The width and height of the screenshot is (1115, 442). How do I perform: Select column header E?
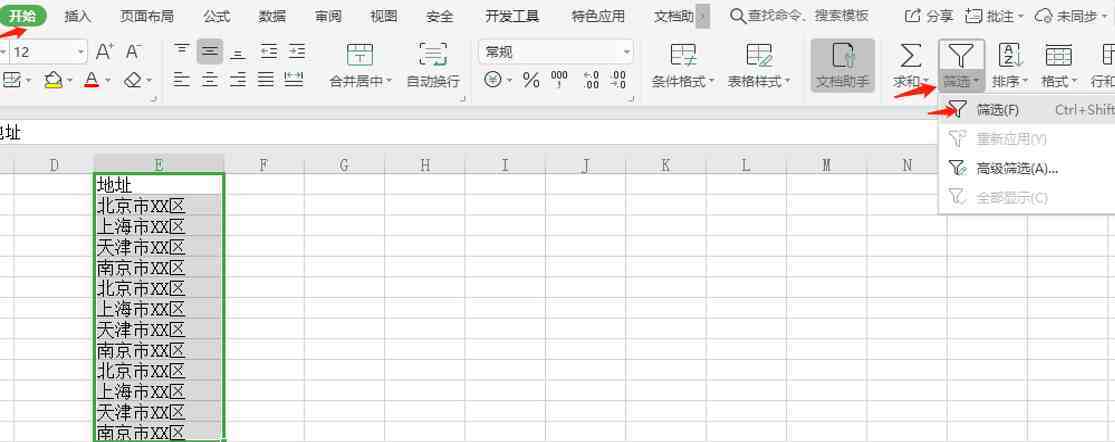click(x=159, y=165)
